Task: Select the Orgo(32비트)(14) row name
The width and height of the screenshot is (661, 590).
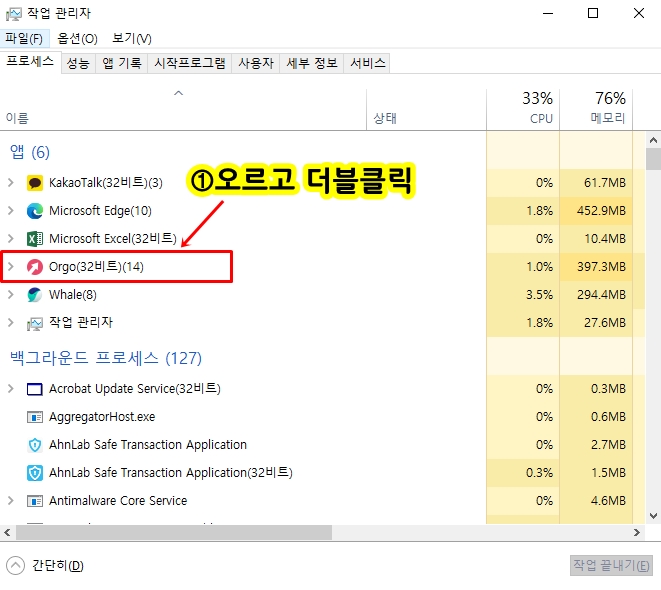Action: pos(96,267)
